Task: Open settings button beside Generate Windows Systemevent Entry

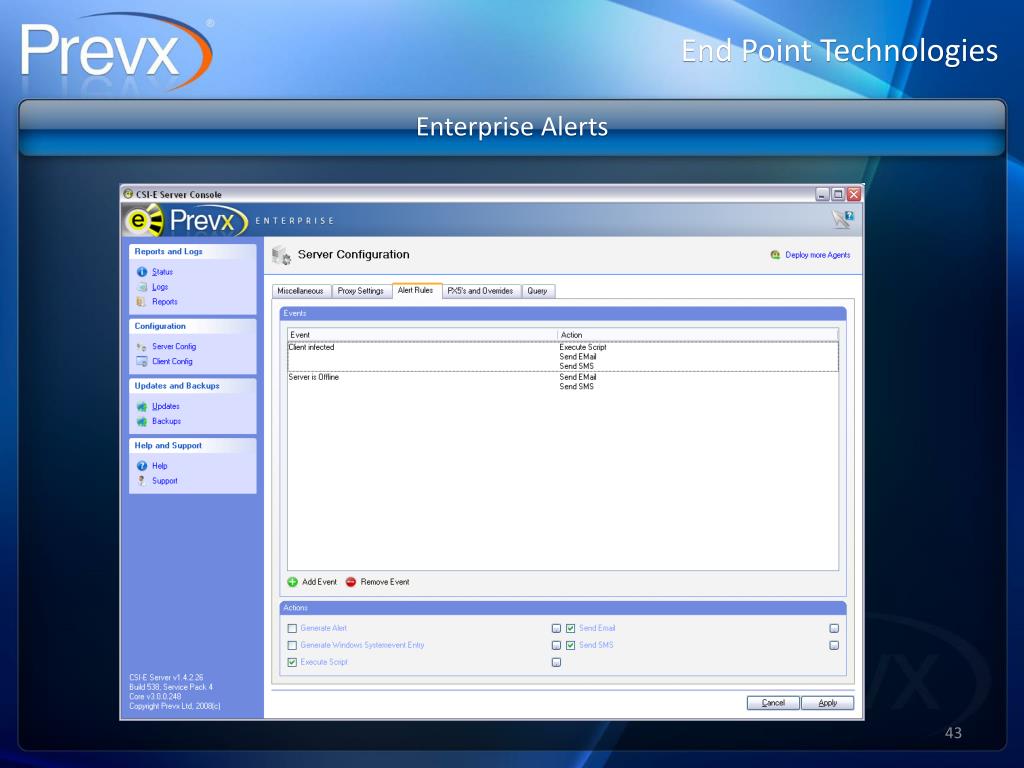Action: 556,645
